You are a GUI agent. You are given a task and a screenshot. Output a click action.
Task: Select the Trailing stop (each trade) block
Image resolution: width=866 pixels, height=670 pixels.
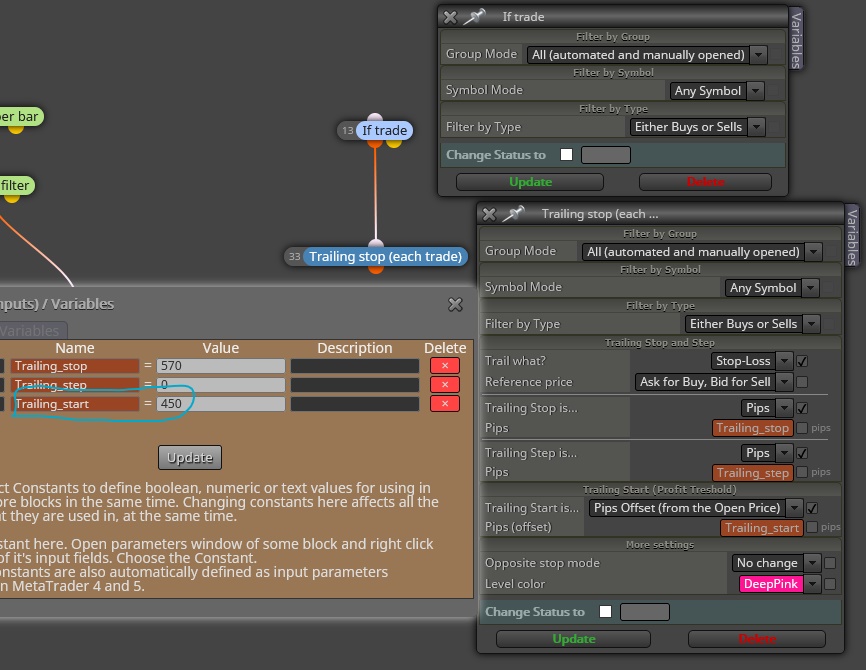point(385,256)
